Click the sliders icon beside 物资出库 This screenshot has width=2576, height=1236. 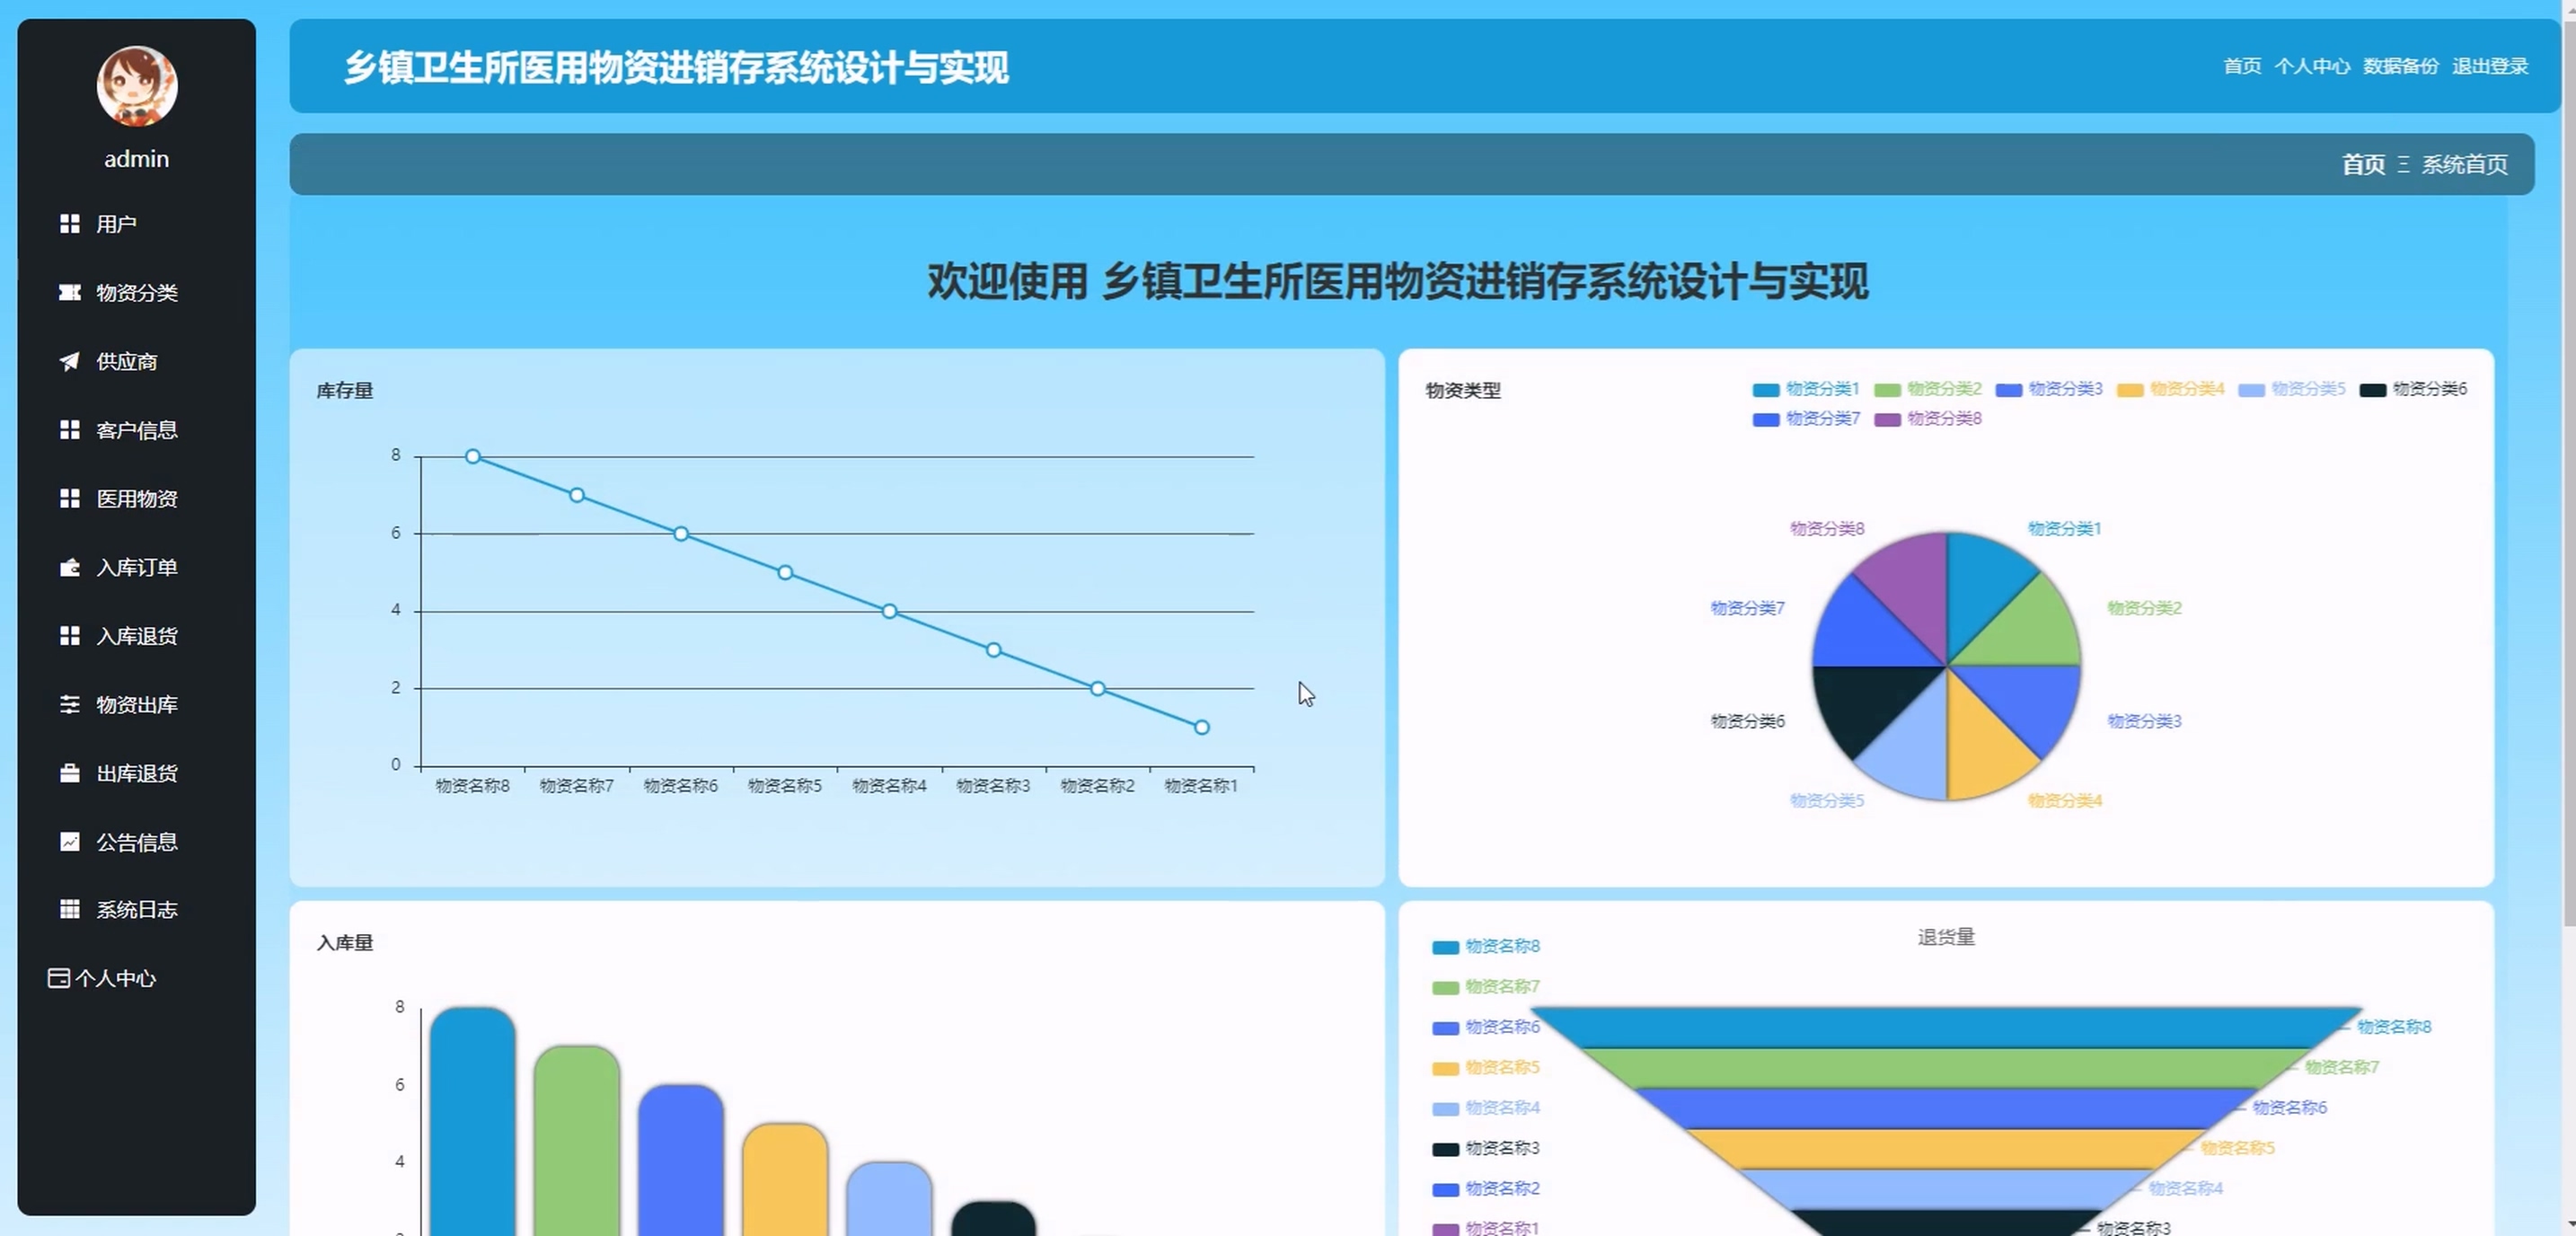[x=69, y=705]
